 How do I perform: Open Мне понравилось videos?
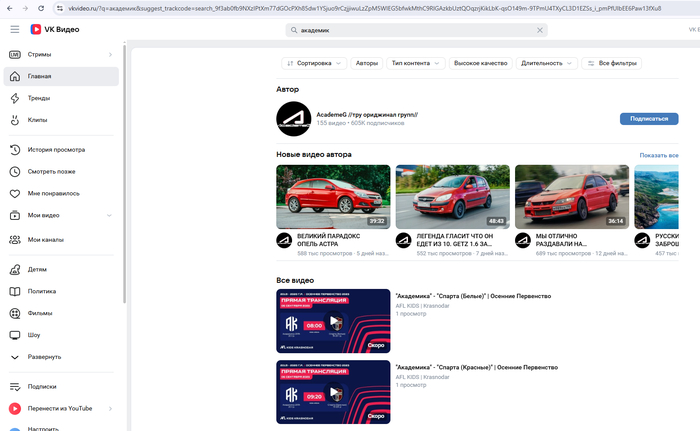53,193
